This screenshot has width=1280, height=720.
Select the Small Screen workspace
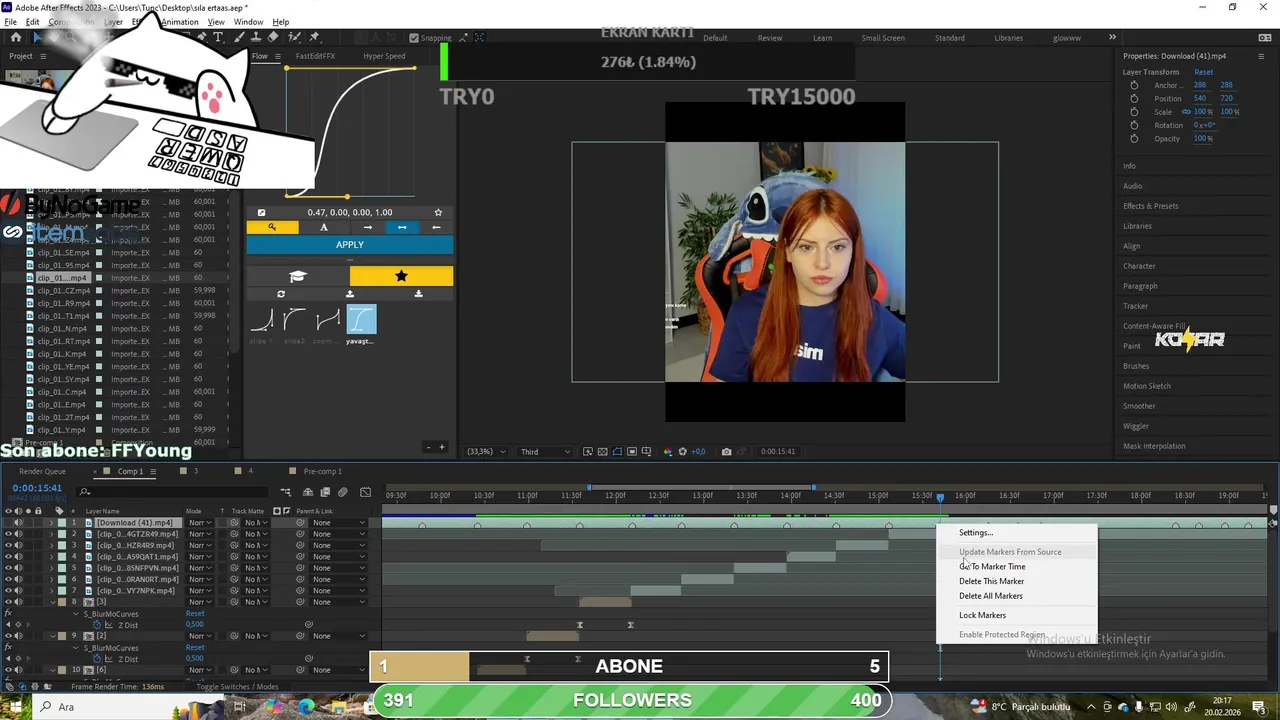pos(883,38)
